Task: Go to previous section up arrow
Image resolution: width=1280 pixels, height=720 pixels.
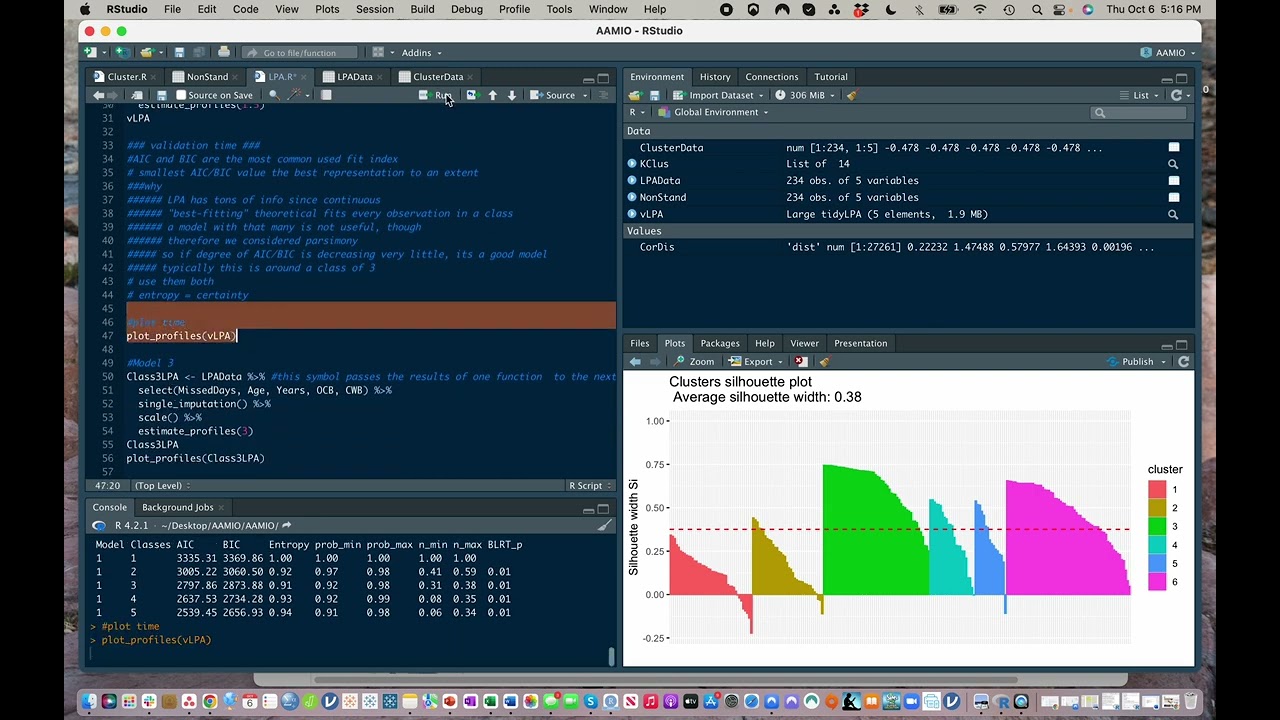Action: pos(492,95)
